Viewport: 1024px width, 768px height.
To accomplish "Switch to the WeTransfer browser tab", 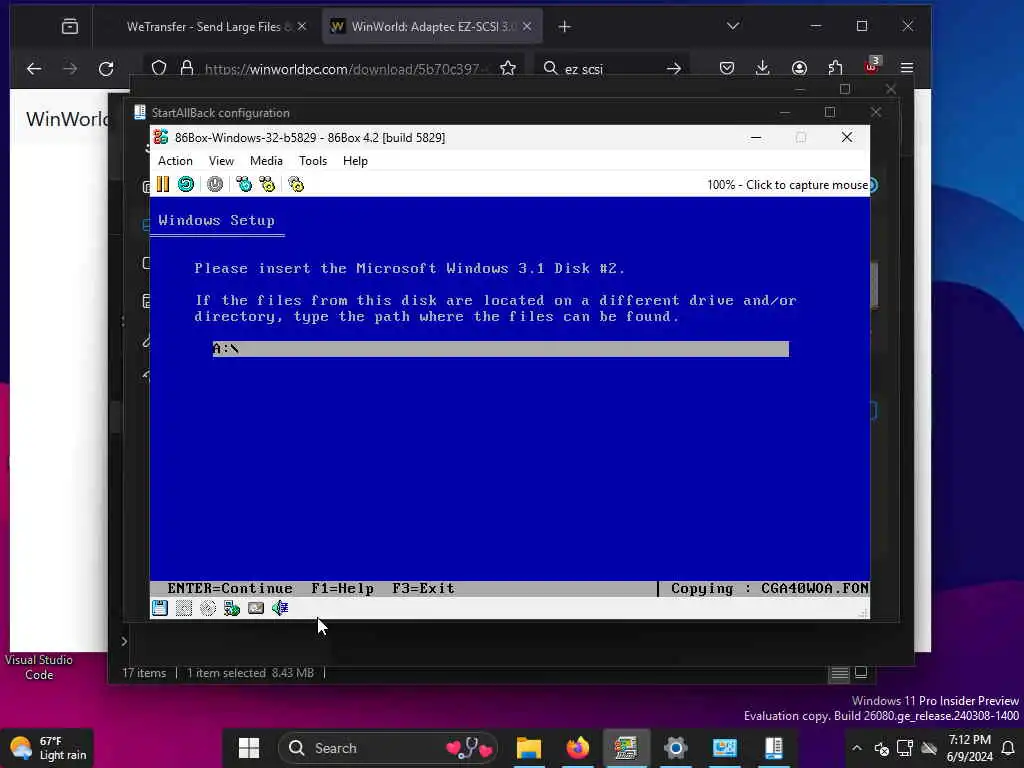I will 208,27.
